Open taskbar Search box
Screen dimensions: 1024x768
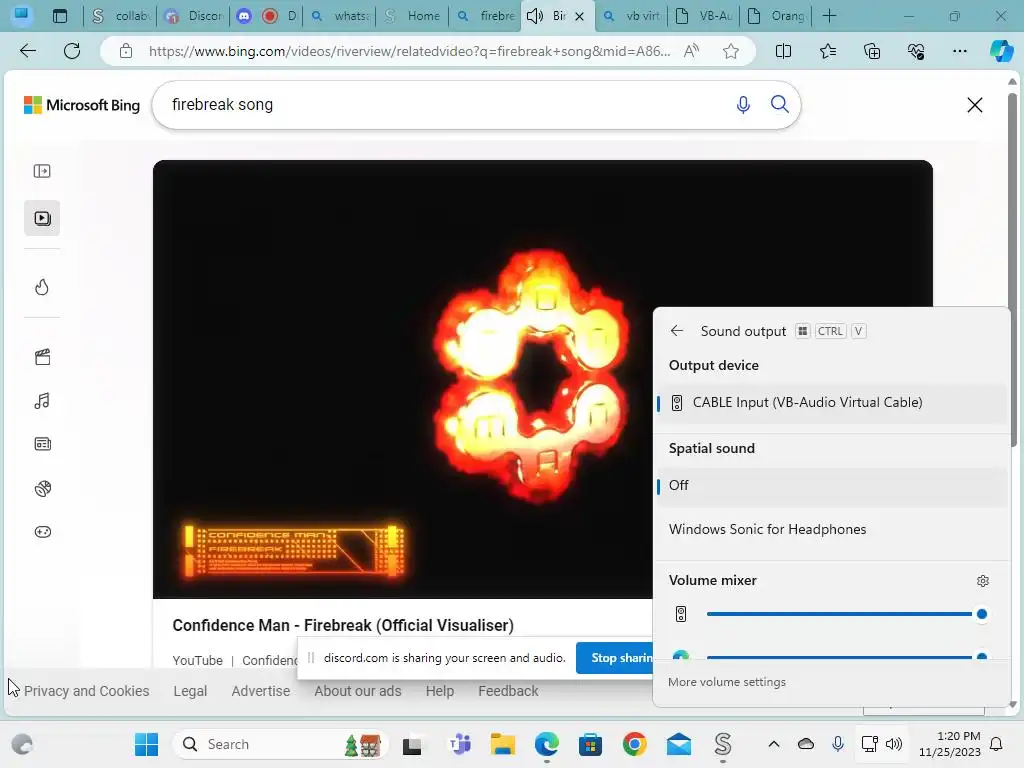click(281, 744)
